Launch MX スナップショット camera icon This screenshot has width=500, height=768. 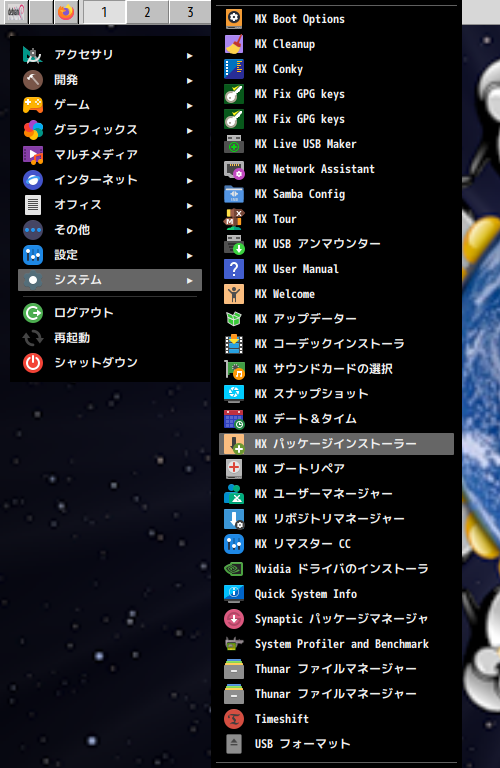tap(234, 393)
